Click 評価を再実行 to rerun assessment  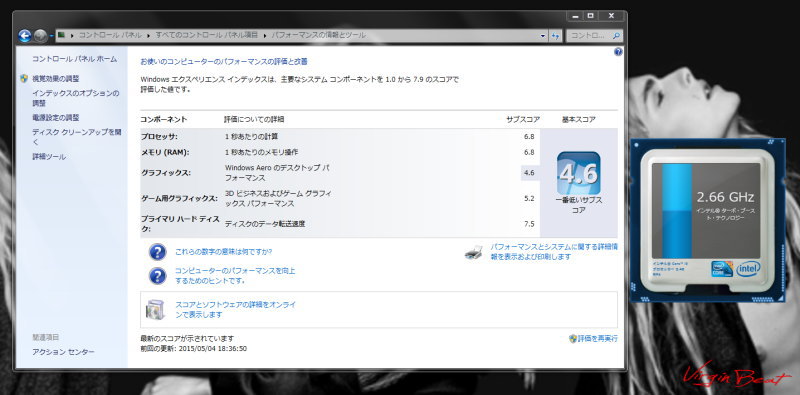click(x=597, y=338)
